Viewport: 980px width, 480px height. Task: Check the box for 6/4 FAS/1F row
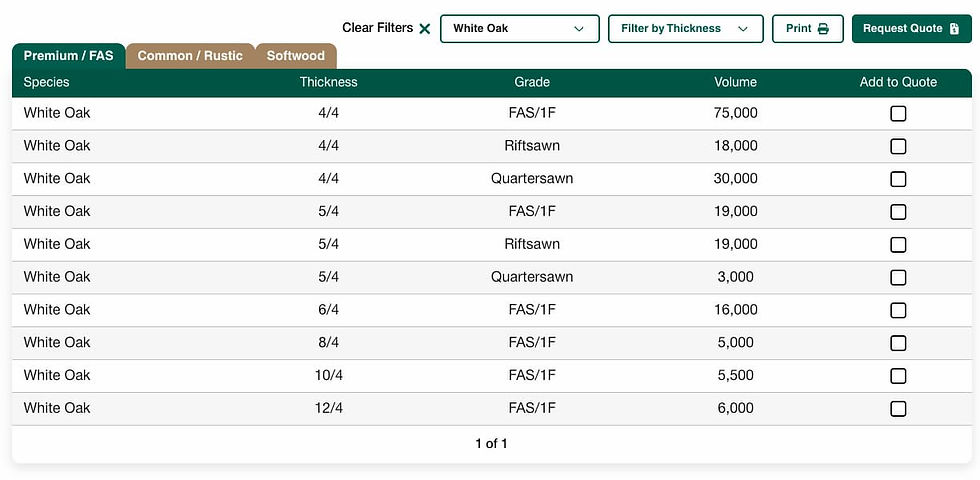pos(898,310)
